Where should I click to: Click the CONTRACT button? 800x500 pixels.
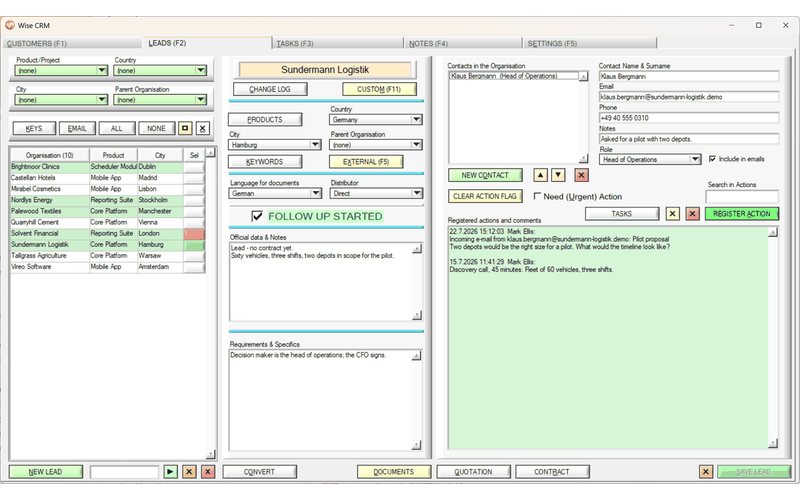[x=552, y=471]
